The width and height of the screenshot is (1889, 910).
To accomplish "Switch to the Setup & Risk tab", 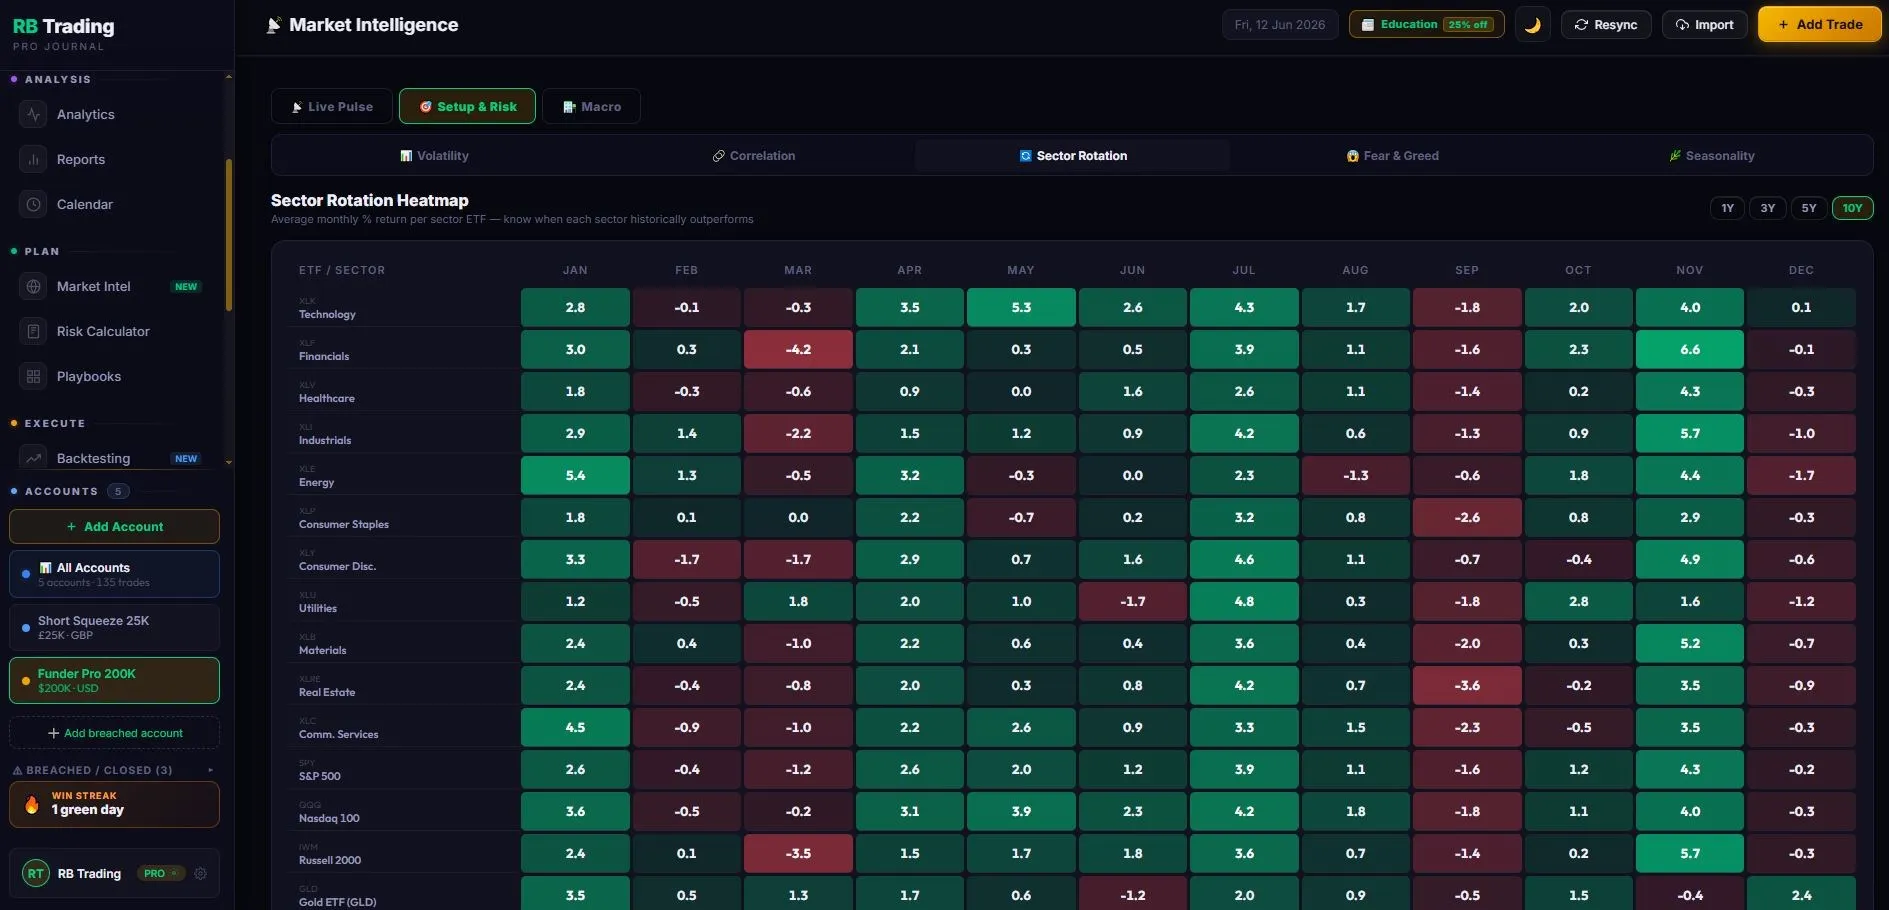I will [x=467, y=106].
